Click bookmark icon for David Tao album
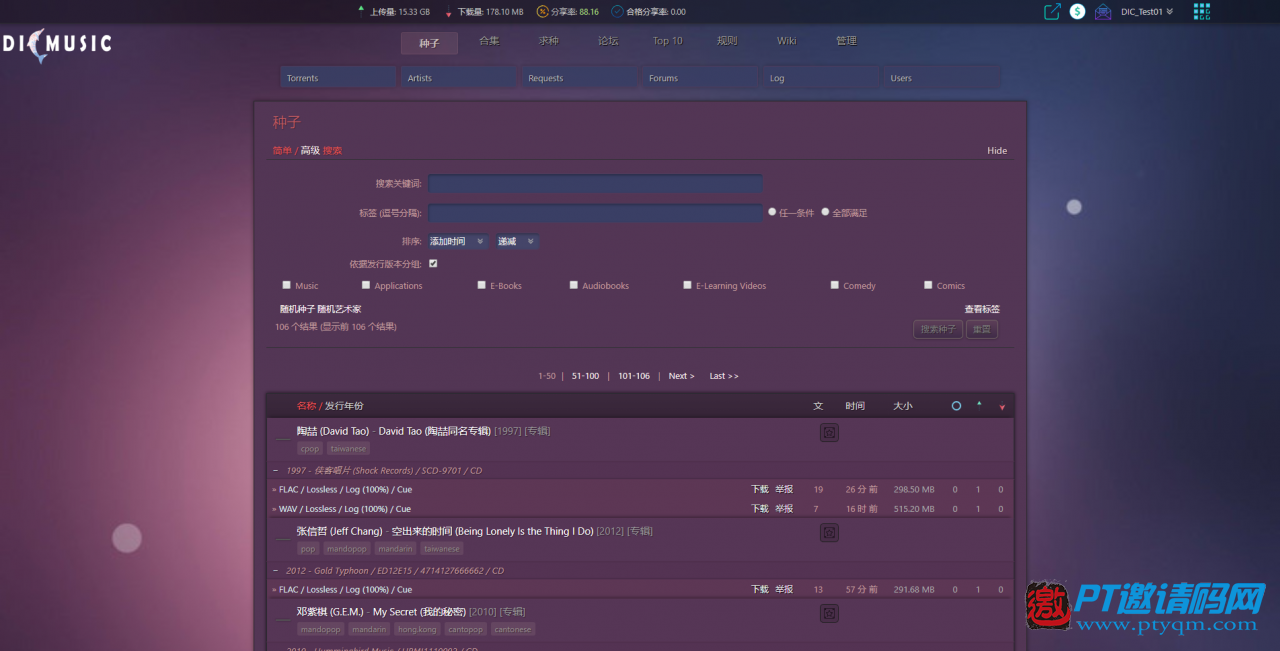1280x651 pixels. click(829, 432)
